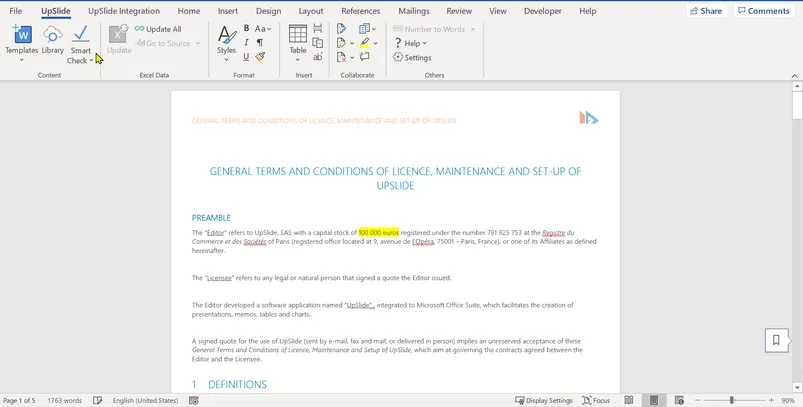Click the Share button

pyautogui.click(x=706, y=11)
